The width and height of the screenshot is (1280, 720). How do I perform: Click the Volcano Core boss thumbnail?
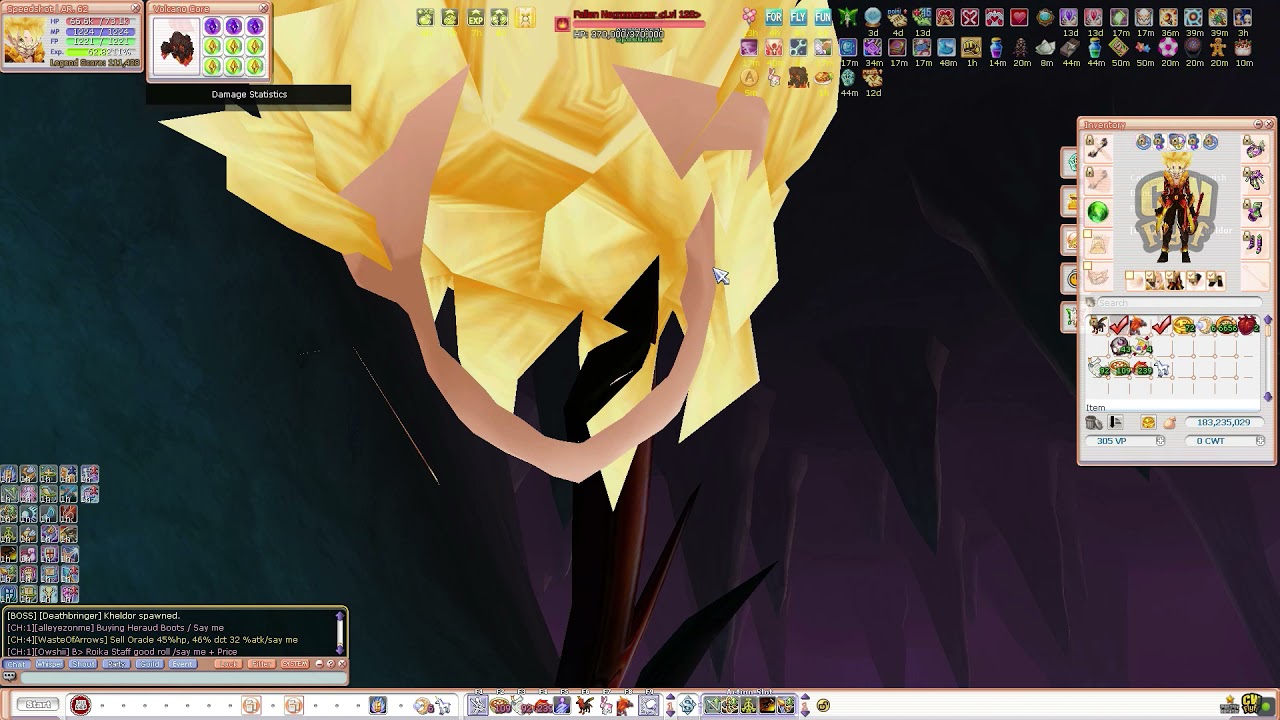pos(179,46)
